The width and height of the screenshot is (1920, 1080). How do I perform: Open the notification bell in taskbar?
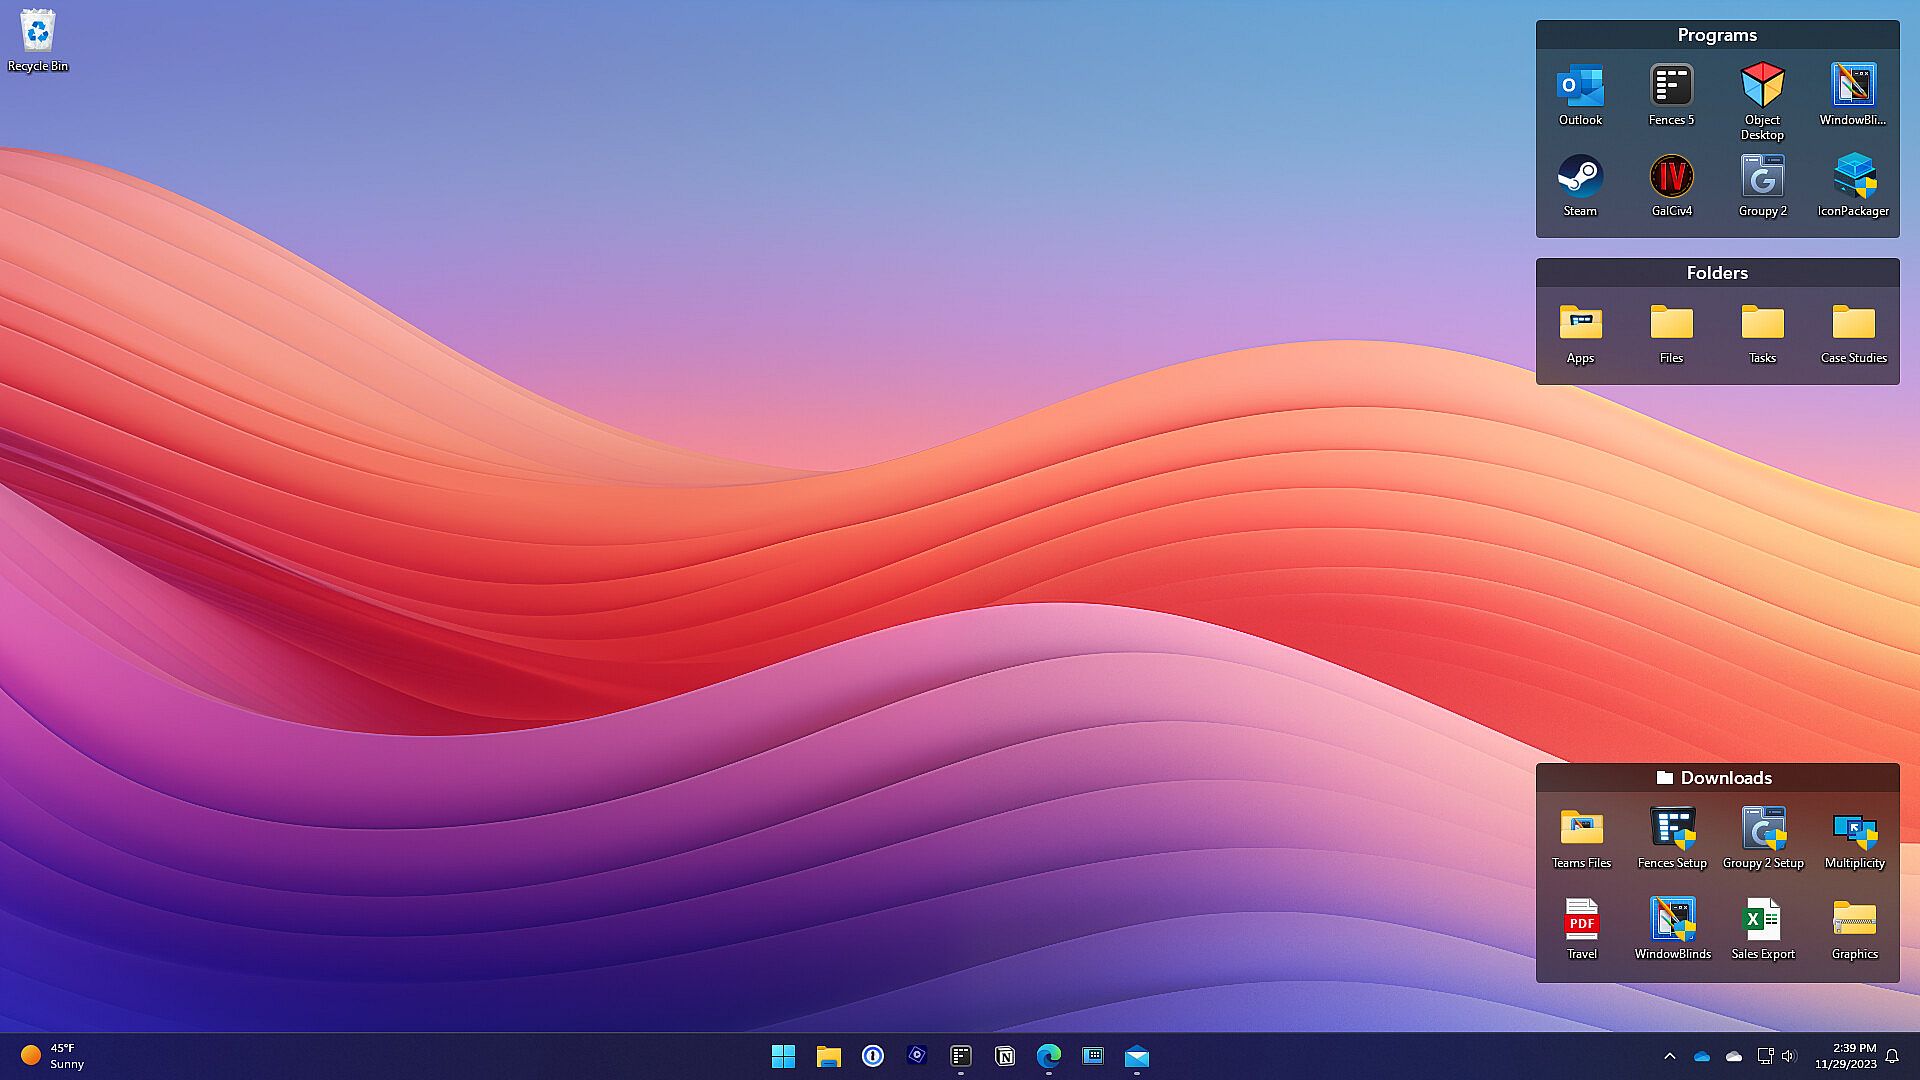pos(1891,1056)
